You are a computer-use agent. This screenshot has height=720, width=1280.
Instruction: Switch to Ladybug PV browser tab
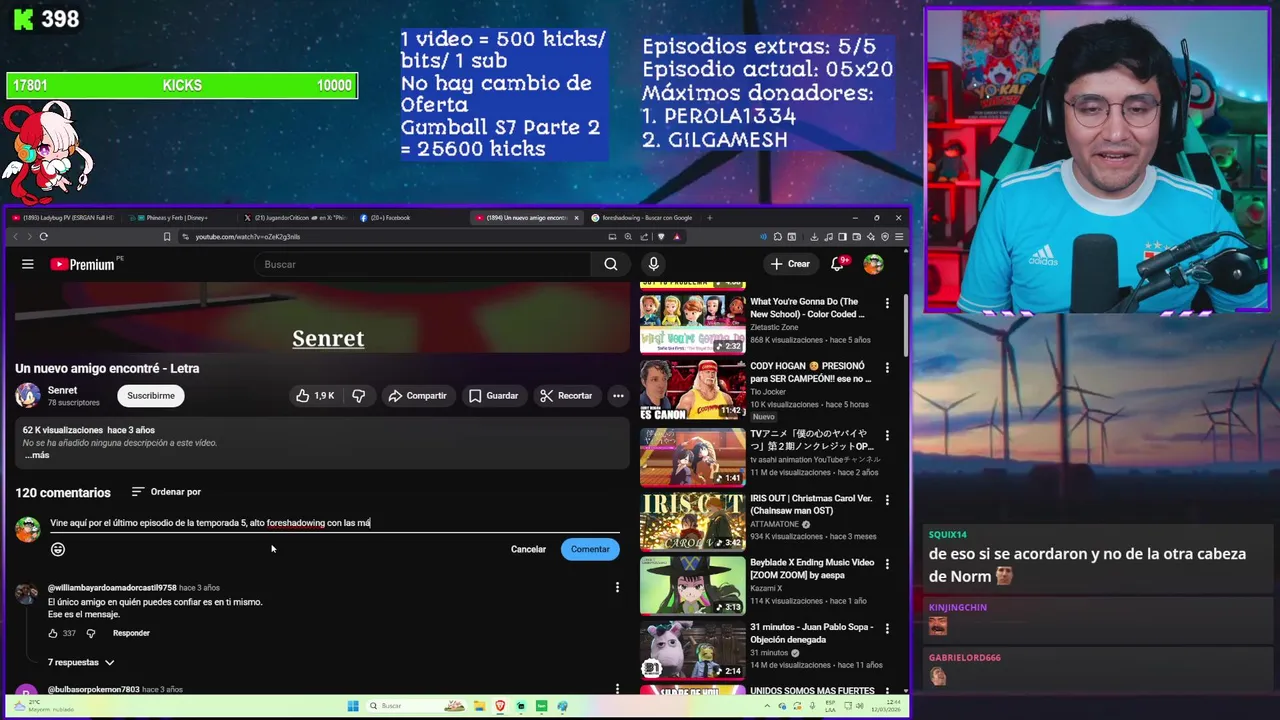click(62, 218)
